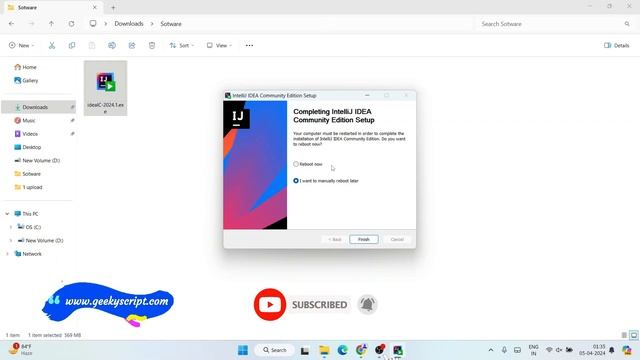This screenshot has width=640, height=360.
Task: Open the View dropdown menu
Action: 220,45
